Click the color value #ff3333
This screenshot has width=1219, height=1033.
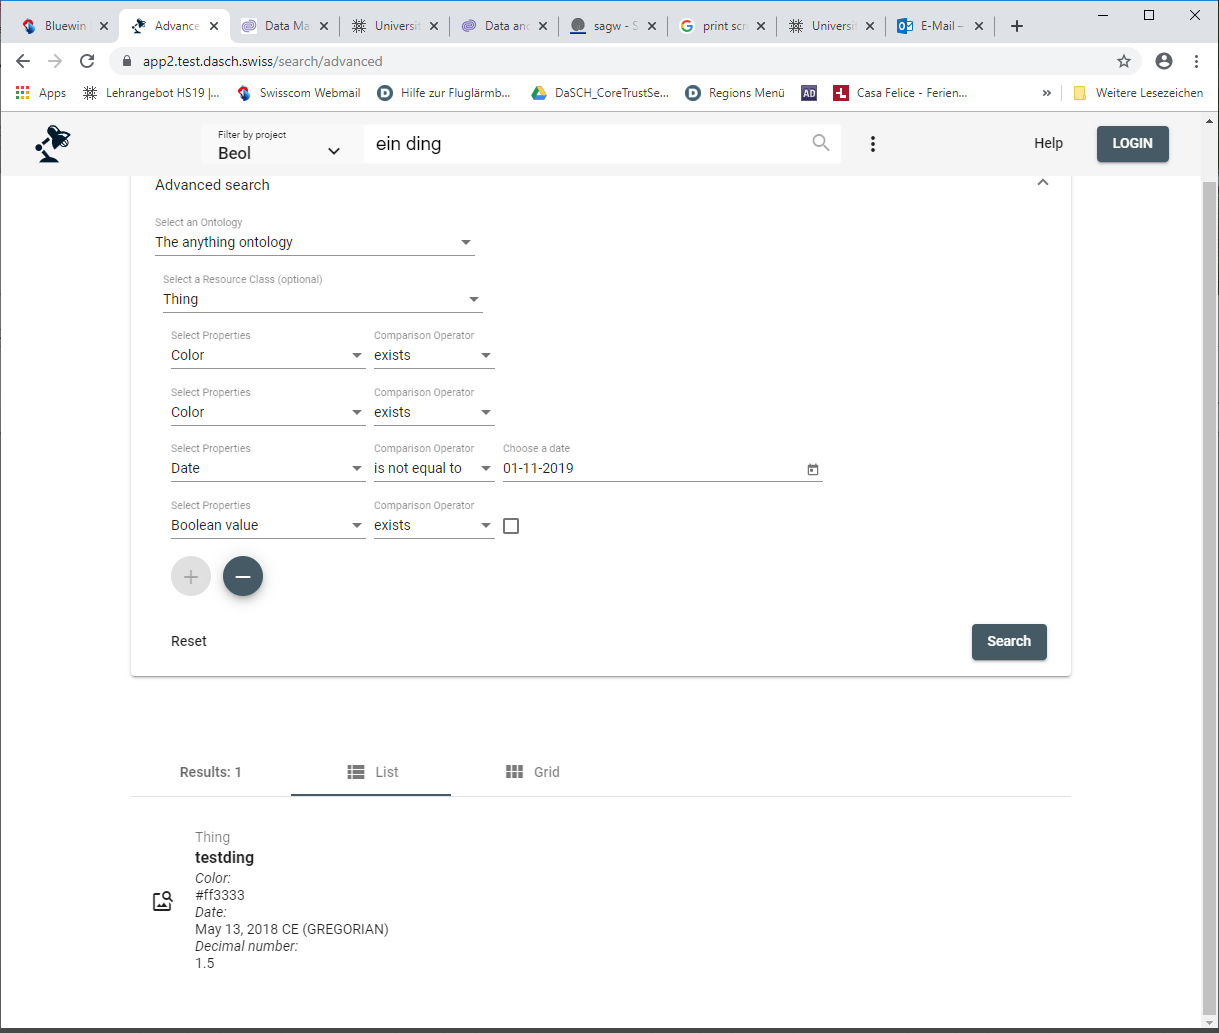[x=220, y=895]
